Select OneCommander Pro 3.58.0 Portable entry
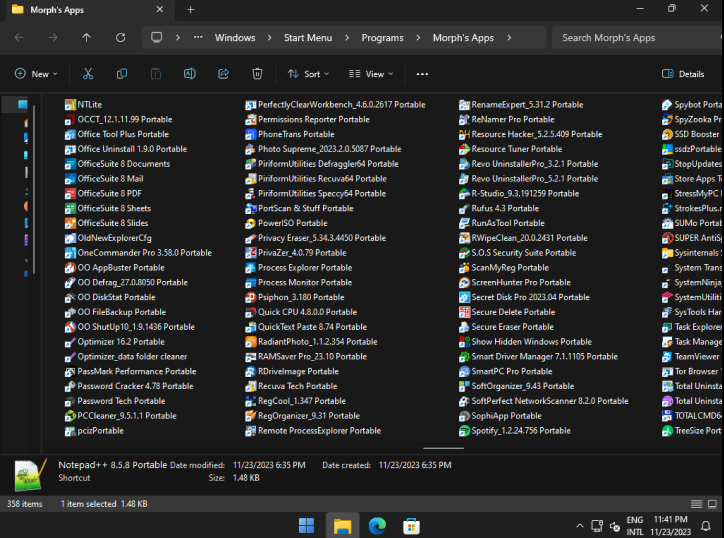 139,253
